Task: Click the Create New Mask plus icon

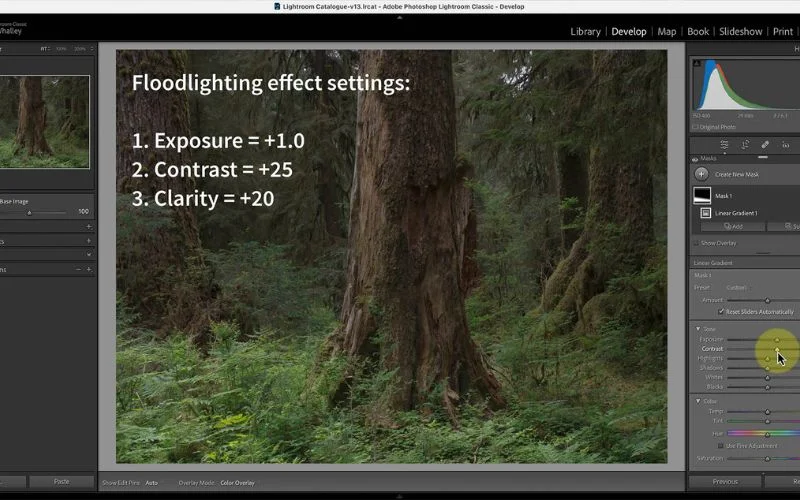Action: tap(701, 174)
